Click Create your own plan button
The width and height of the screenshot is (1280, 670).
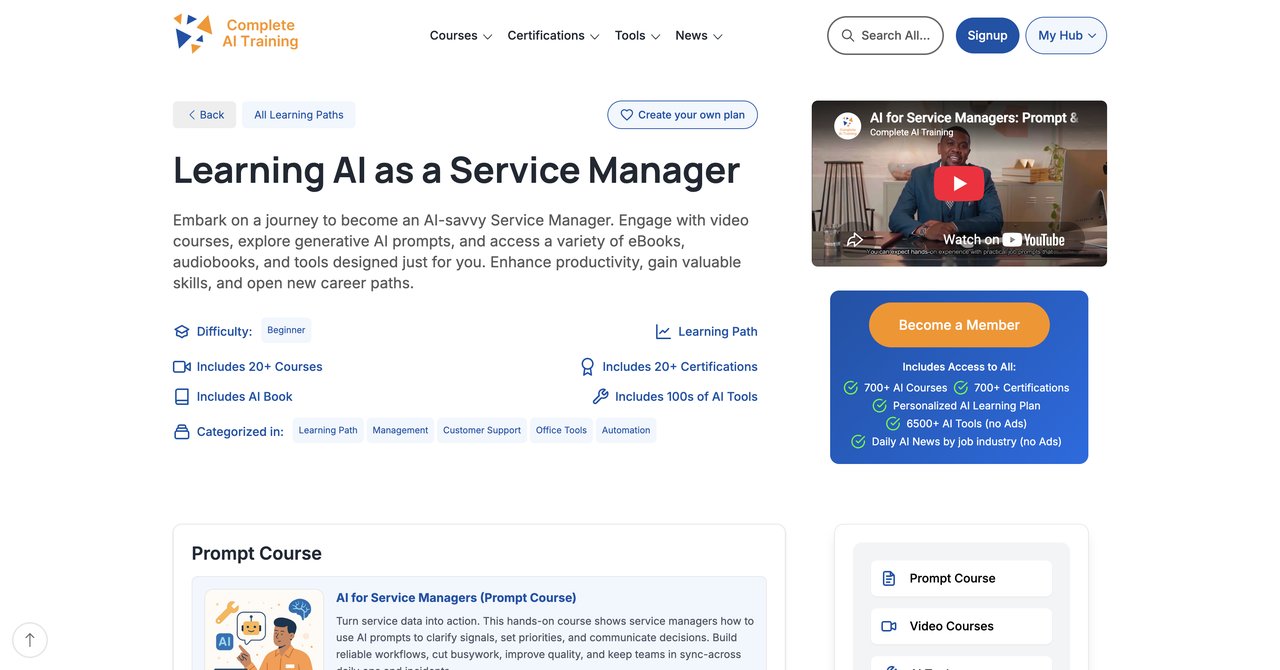[682, 115]
